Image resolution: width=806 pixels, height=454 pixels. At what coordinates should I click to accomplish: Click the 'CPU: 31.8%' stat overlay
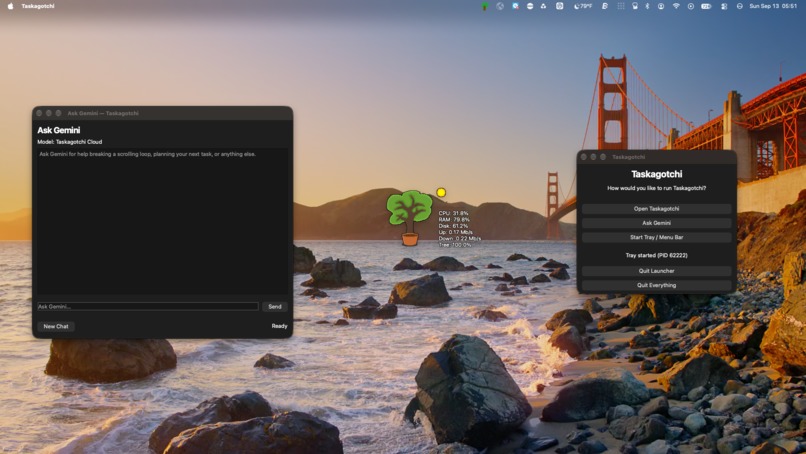click(453, 213)
